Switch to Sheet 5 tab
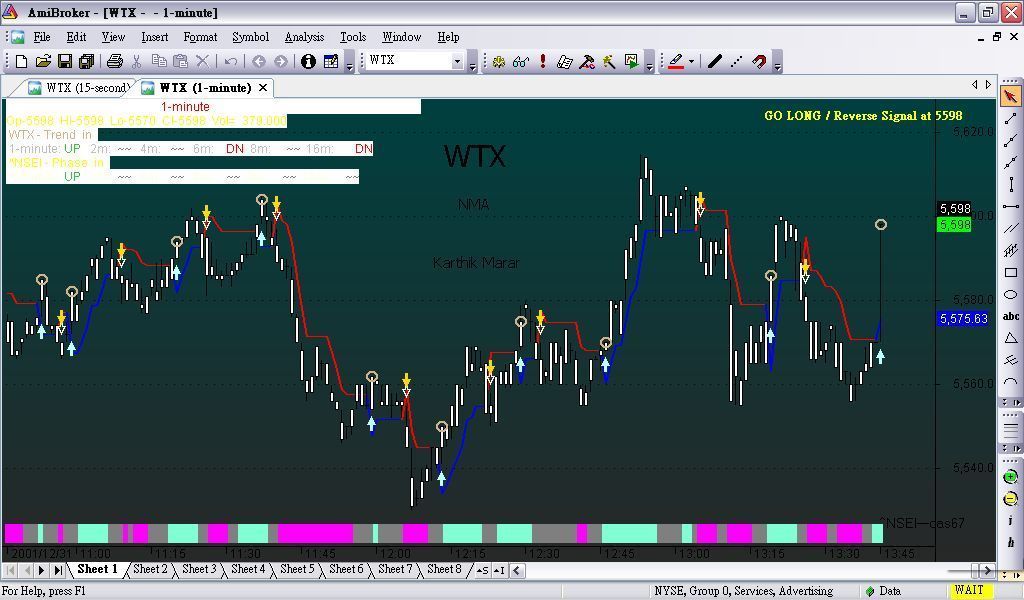The image size is (1024, 600). pos(297,569)
